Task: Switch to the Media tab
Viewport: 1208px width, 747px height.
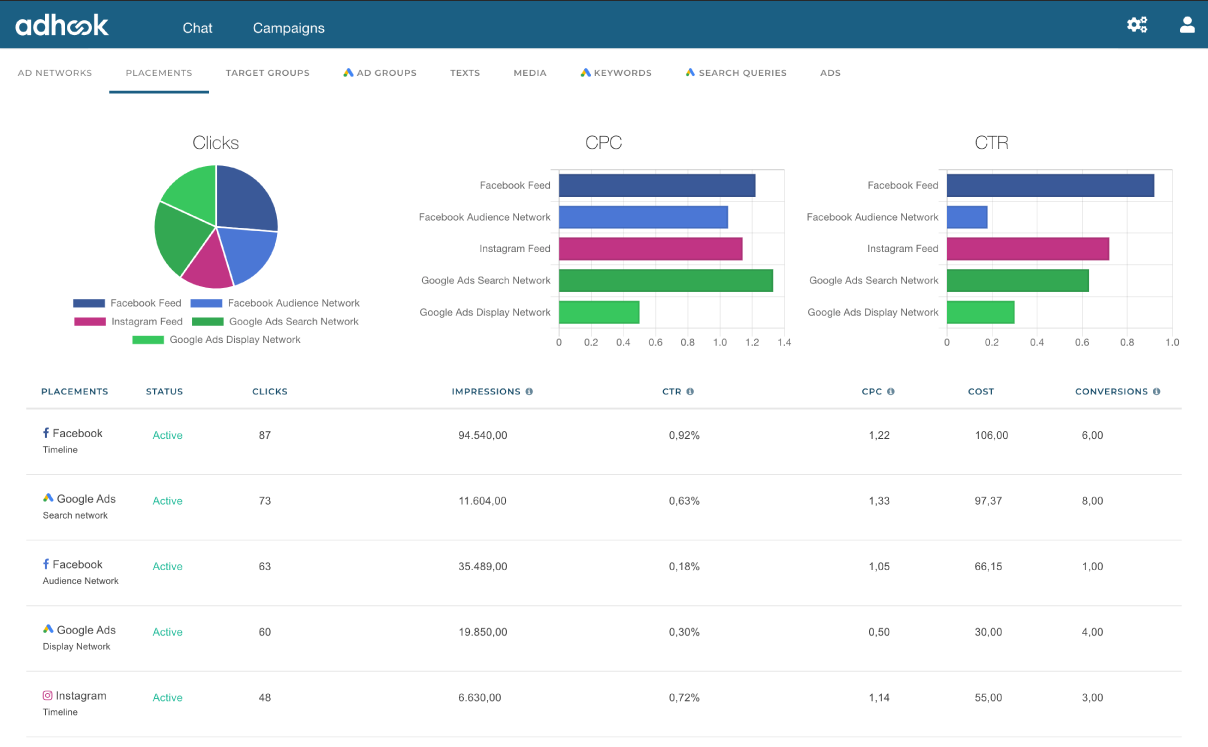Action: [x=530, y=73]
